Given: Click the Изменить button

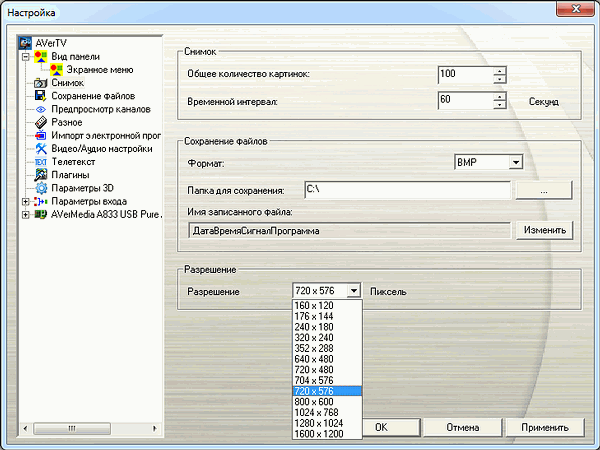Looking at the screenshot, I should (545, 230).
